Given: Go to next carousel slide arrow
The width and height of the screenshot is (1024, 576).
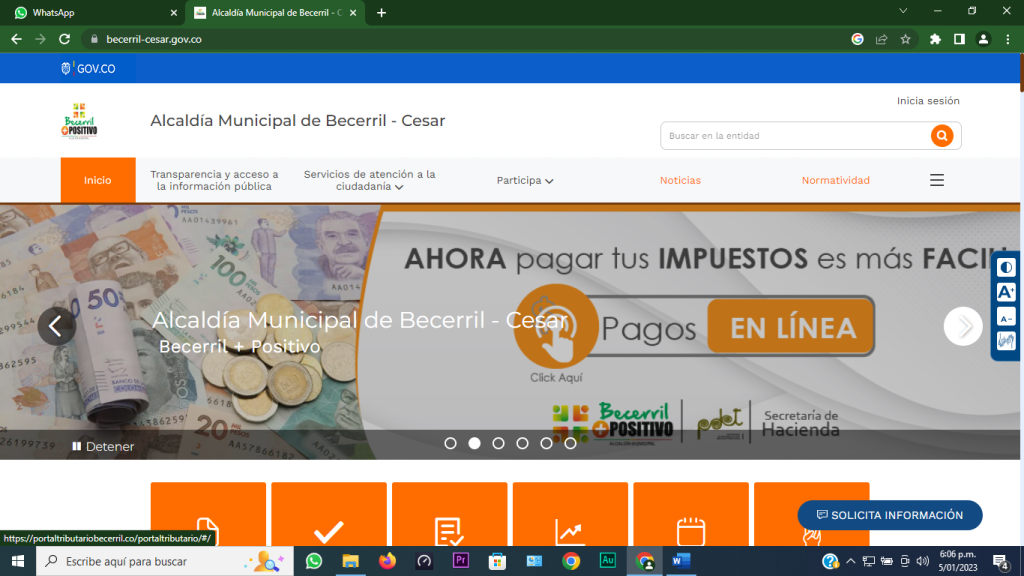Looking at the screenshot, I should (x=963, y=326).
